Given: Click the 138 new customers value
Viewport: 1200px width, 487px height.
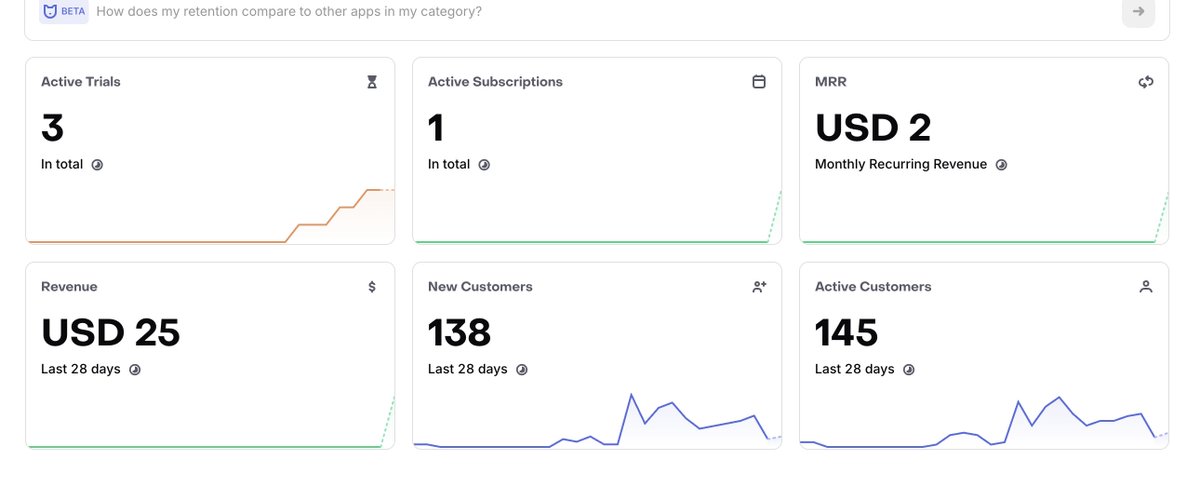Looking at the screenshot, I should click(460, 333).
